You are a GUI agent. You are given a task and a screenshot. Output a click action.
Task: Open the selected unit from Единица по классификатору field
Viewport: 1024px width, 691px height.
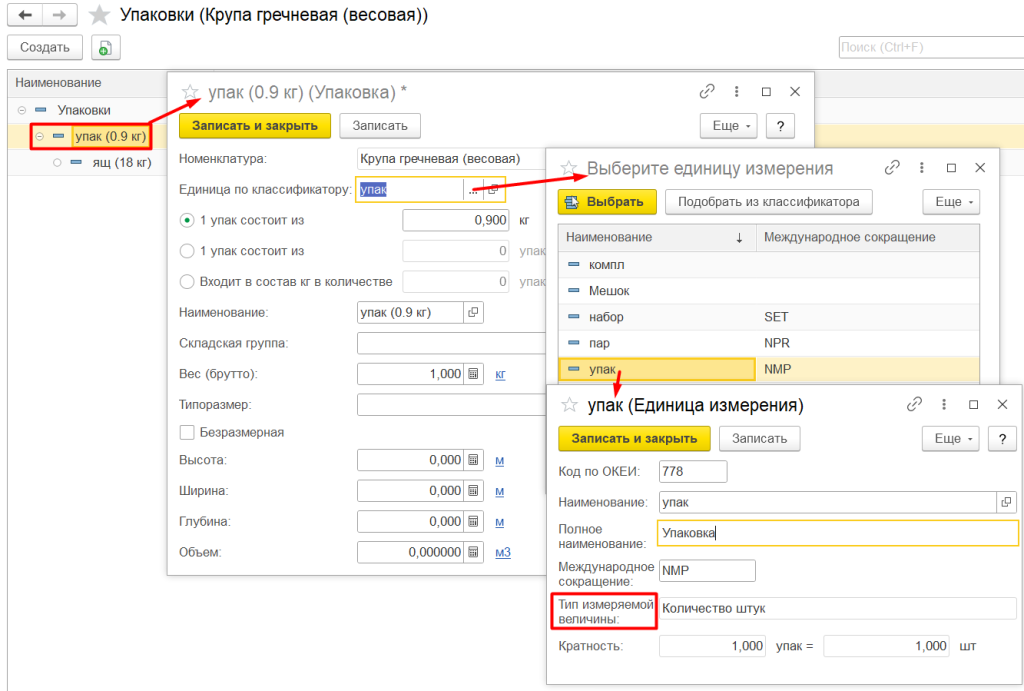click(x=493, y=189)
